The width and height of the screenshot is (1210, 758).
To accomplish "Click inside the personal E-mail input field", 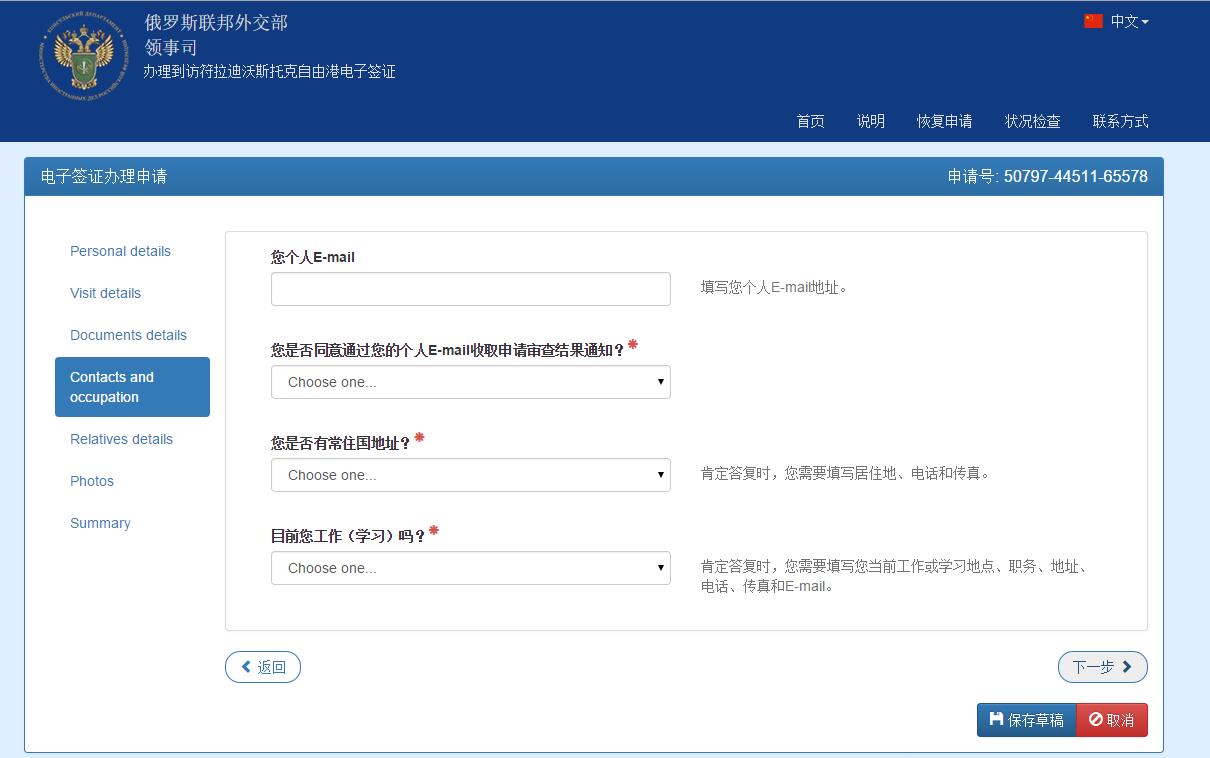I will point(470,289).
